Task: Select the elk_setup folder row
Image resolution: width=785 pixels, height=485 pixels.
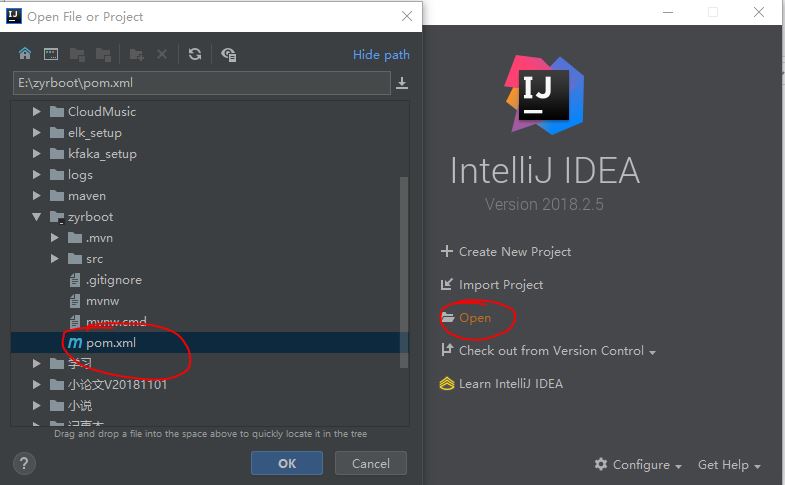Action: coord(210,132)
